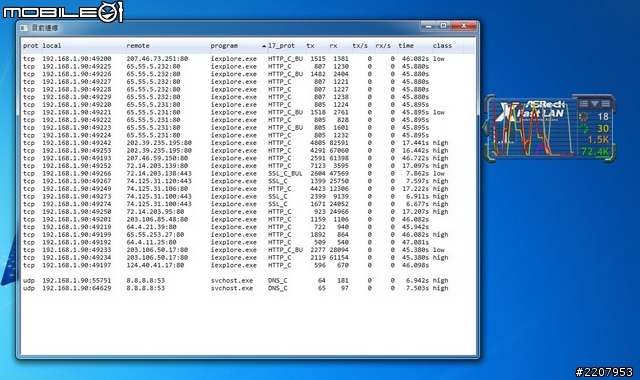Select local address 192.168.1.90:49224

click(x=77, y=135)
